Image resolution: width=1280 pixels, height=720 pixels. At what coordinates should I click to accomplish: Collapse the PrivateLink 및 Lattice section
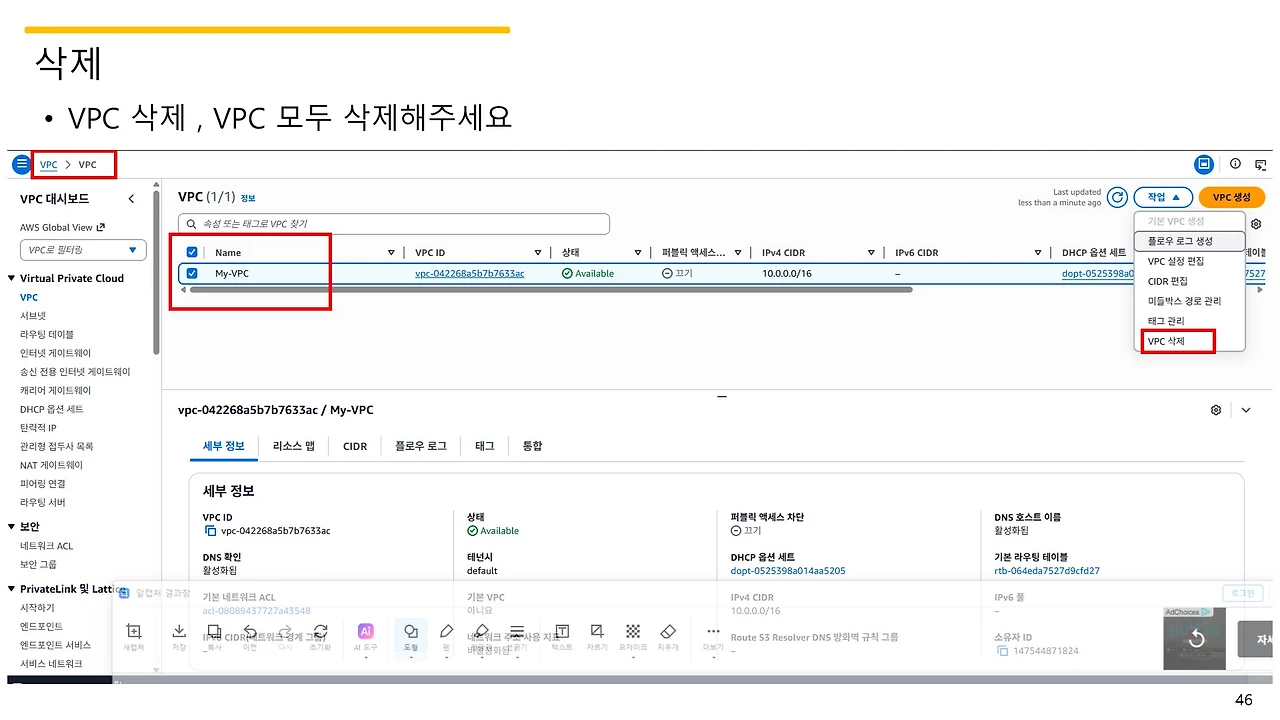tap(11, 589)
